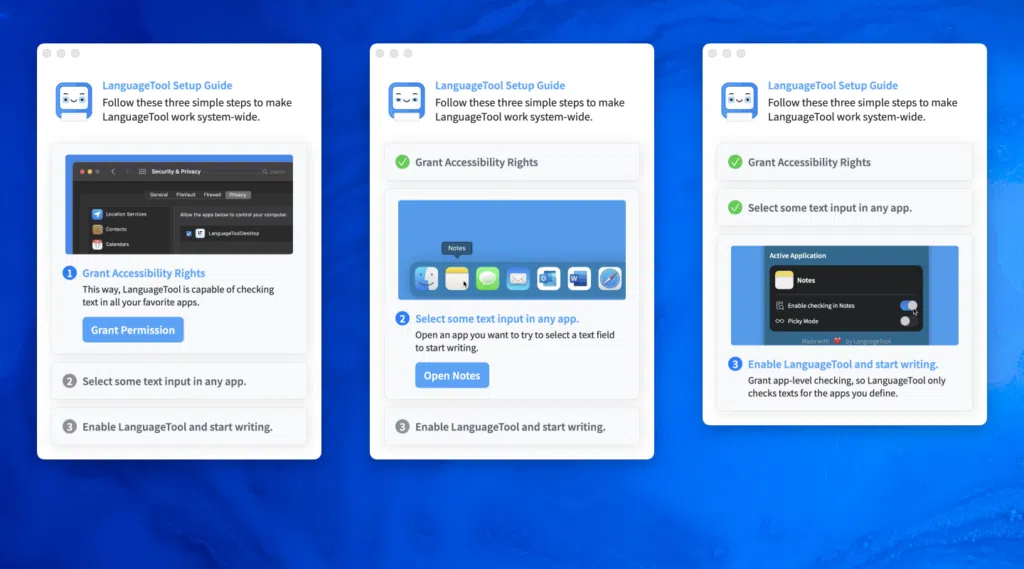This screenshot has width=1024, height=569.
Task: Expand step 3 beneath the Open Notes button
Action: click(x=512, y=426)
